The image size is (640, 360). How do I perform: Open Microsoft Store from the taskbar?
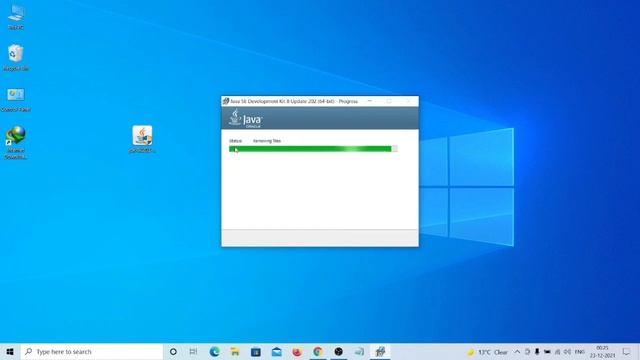(256, 351)
